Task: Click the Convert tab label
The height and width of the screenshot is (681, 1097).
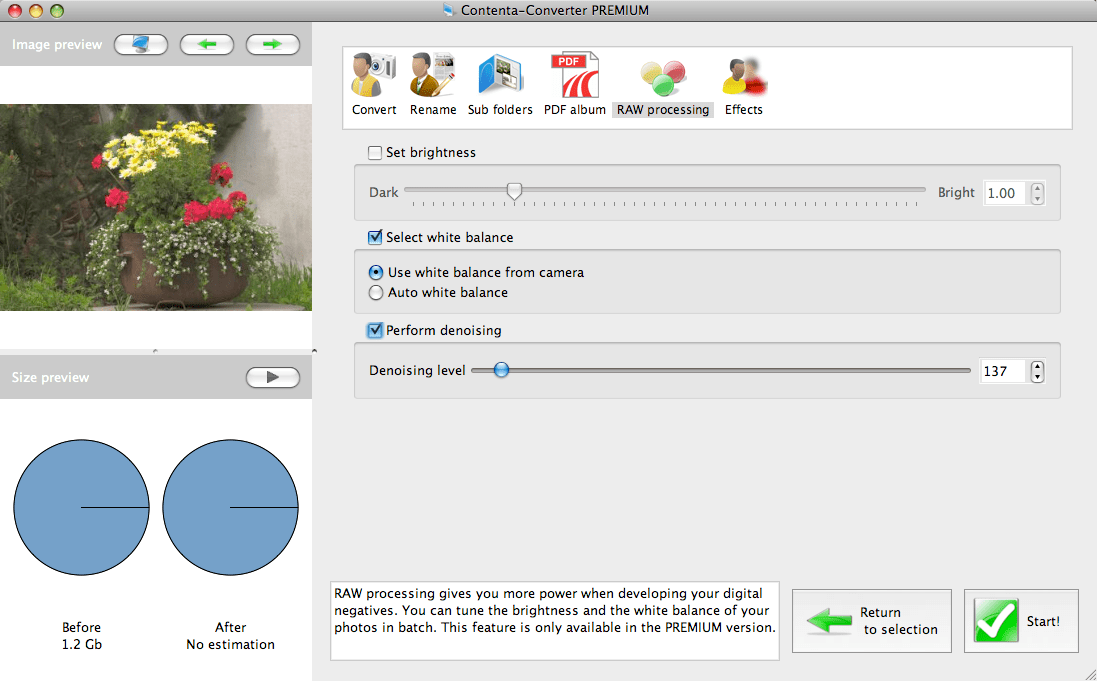Action: coord(374,110)
